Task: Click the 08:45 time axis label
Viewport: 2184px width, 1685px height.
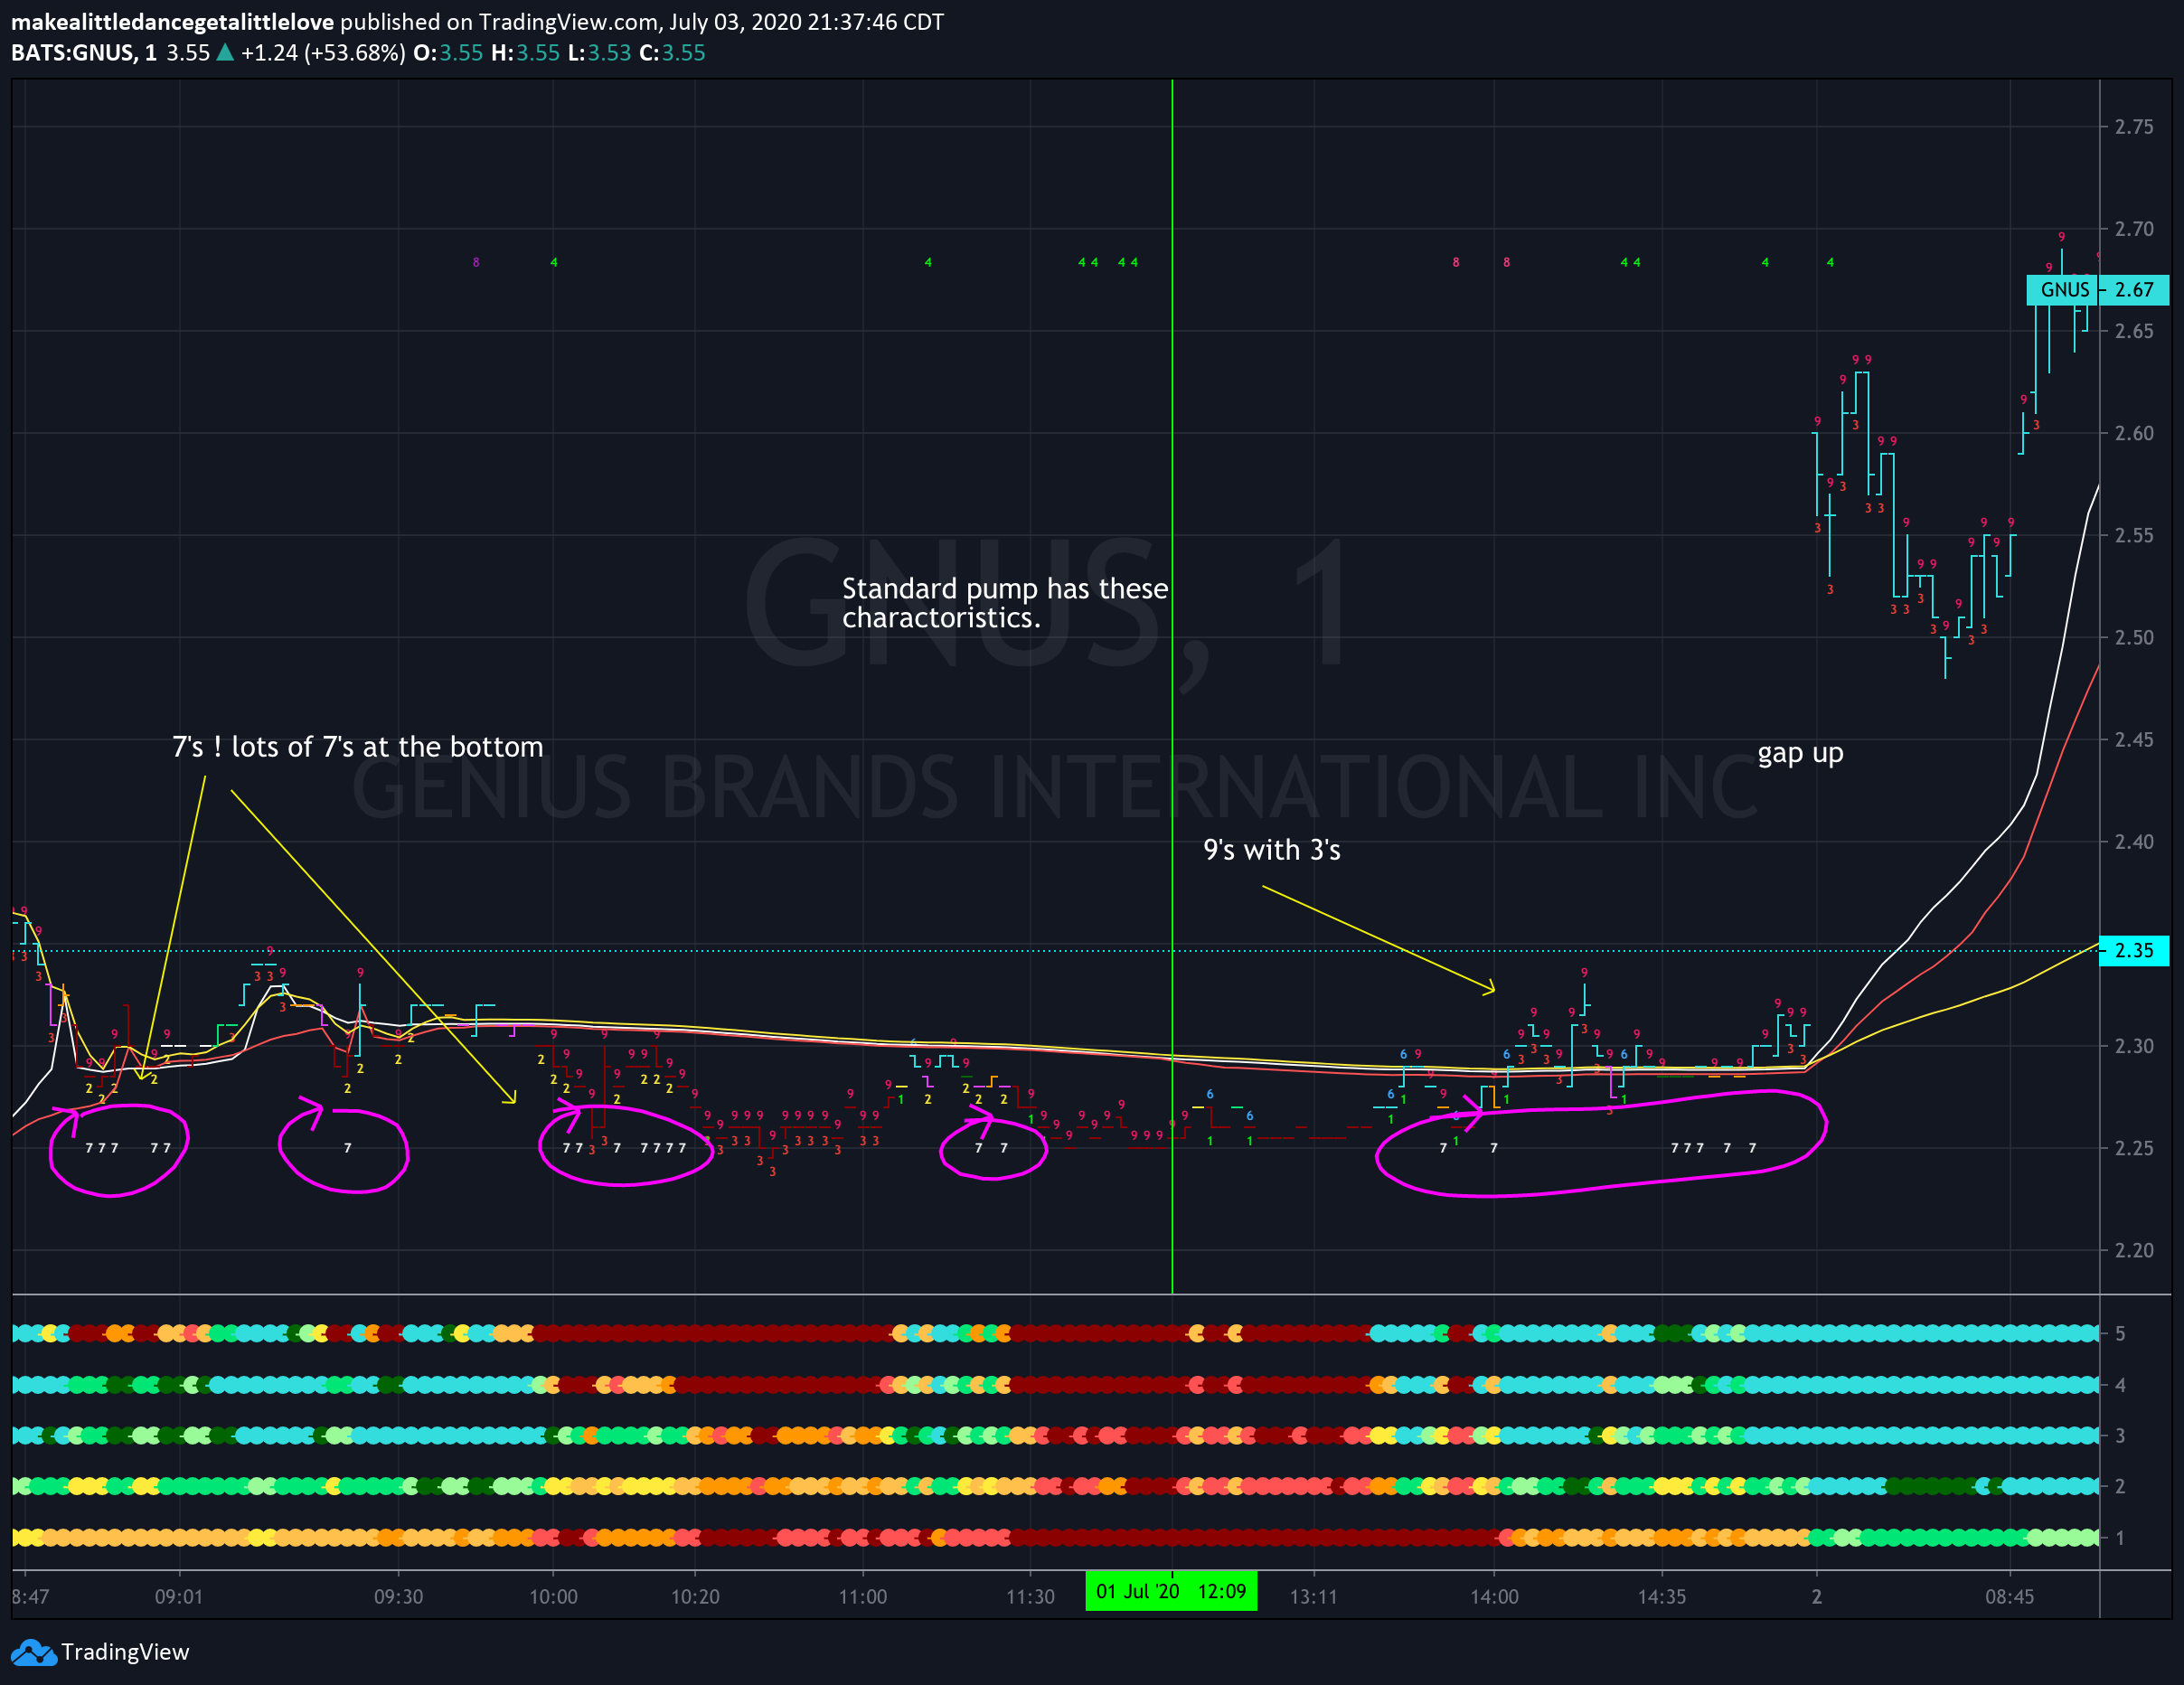Action: point(2010,1597)
